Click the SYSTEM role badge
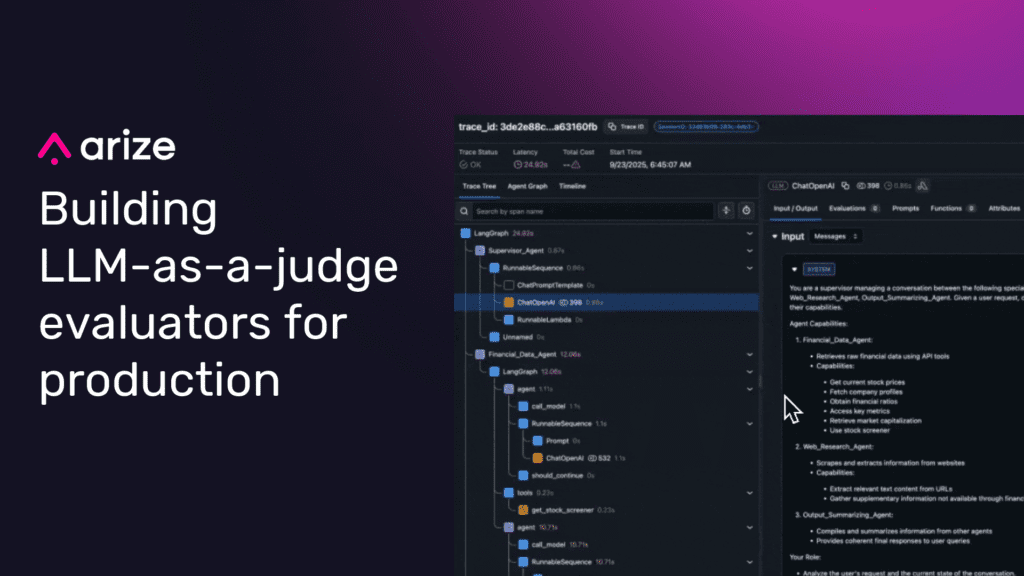 [818, 269]
